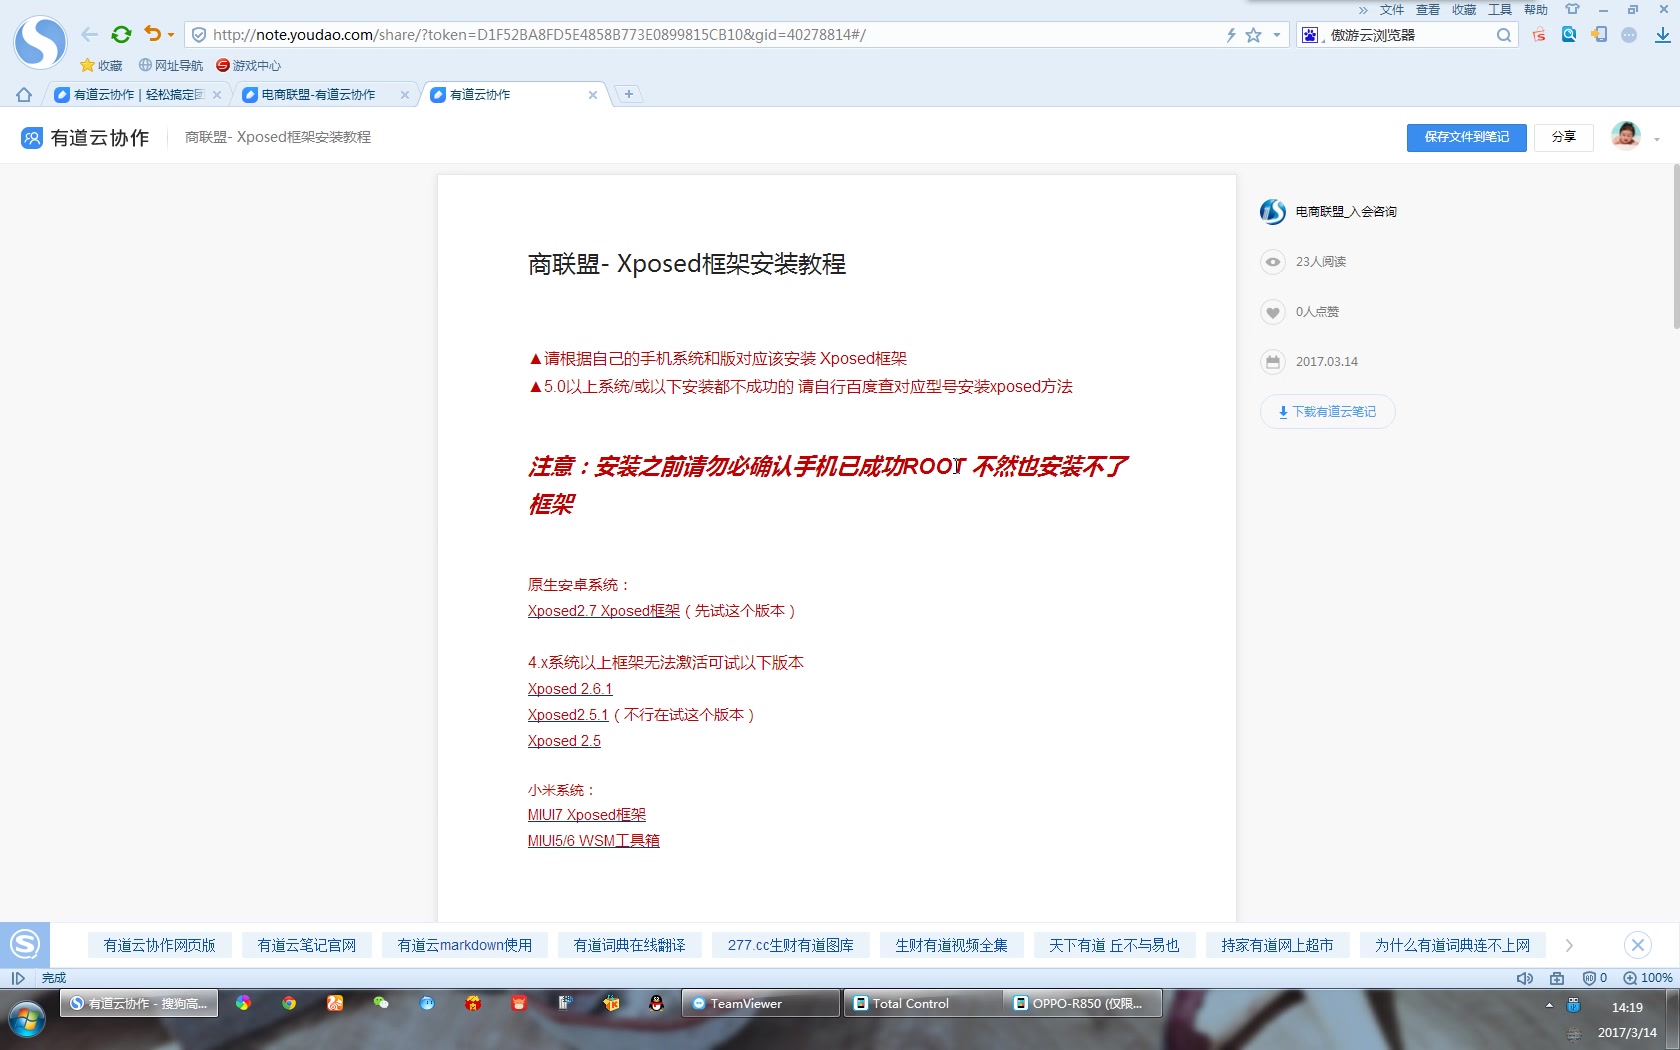Click 下载有道云笔记 button
Image resolution: width=1680 pixels, height=1050 pixels.
(x=1327, y=412)
